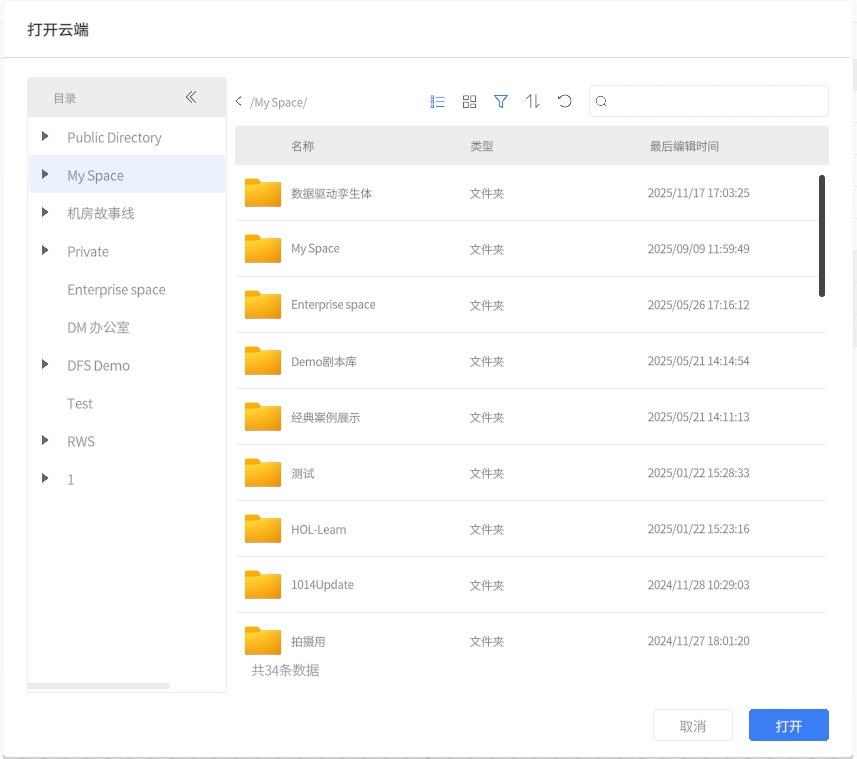Go back using path arrow
This screenshot has width=857, height=759.
(x=239, y=102)
